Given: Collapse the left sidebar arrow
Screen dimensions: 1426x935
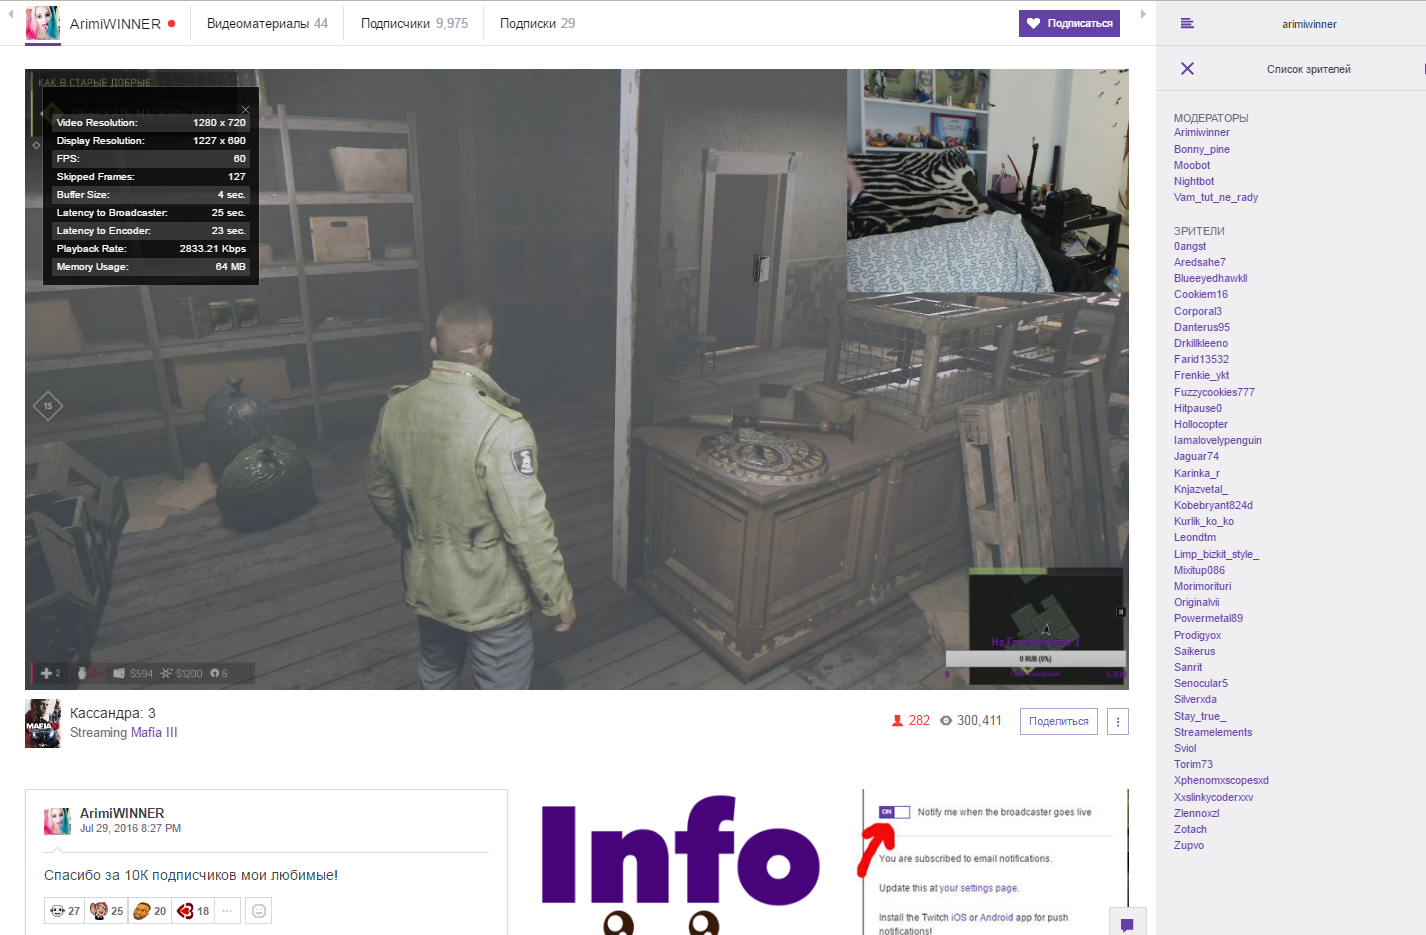Looking at the screenshot, I should (10, 14).
